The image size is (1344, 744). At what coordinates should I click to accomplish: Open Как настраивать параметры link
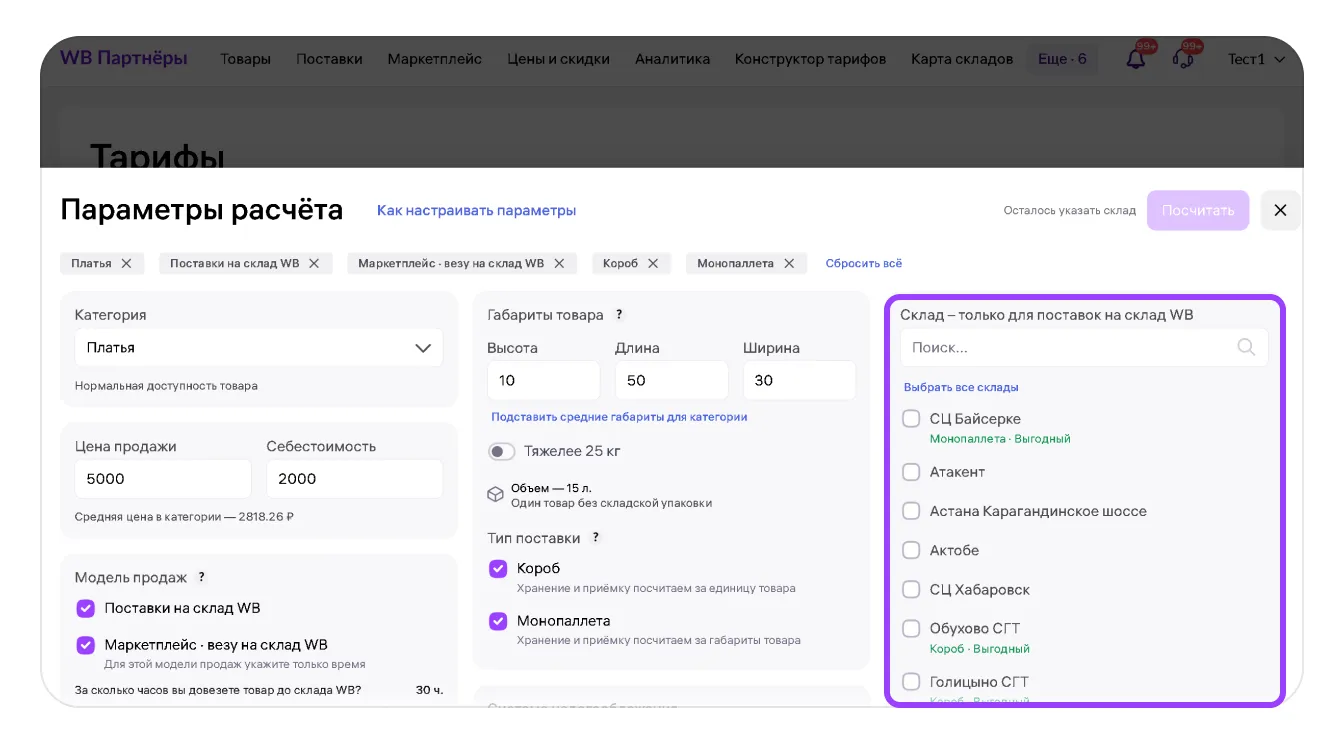pos(476,210)
